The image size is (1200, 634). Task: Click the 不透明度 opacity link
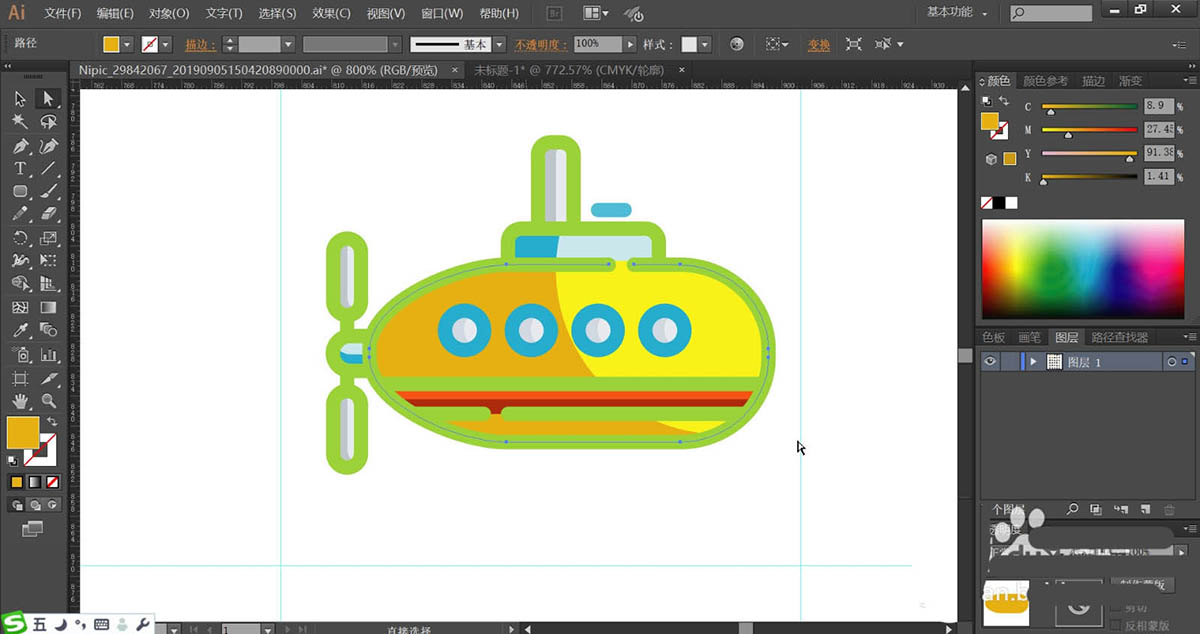[x=541, y=45]
